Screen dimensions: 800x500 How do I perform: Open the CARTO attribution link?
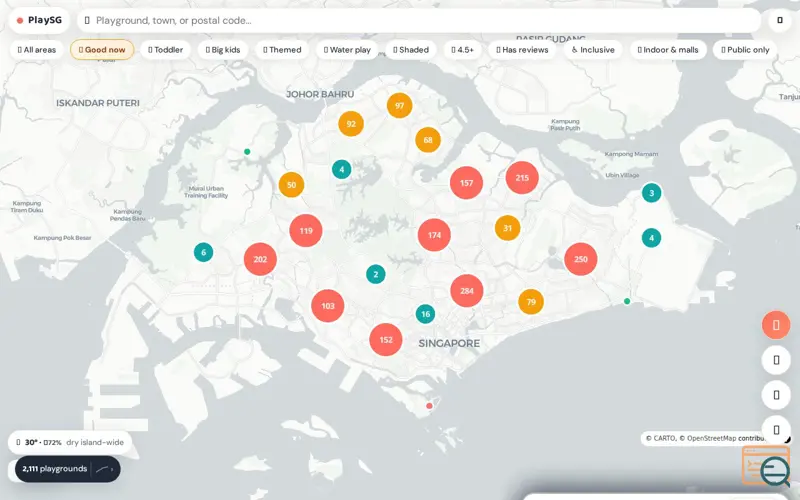click(660, 438)
